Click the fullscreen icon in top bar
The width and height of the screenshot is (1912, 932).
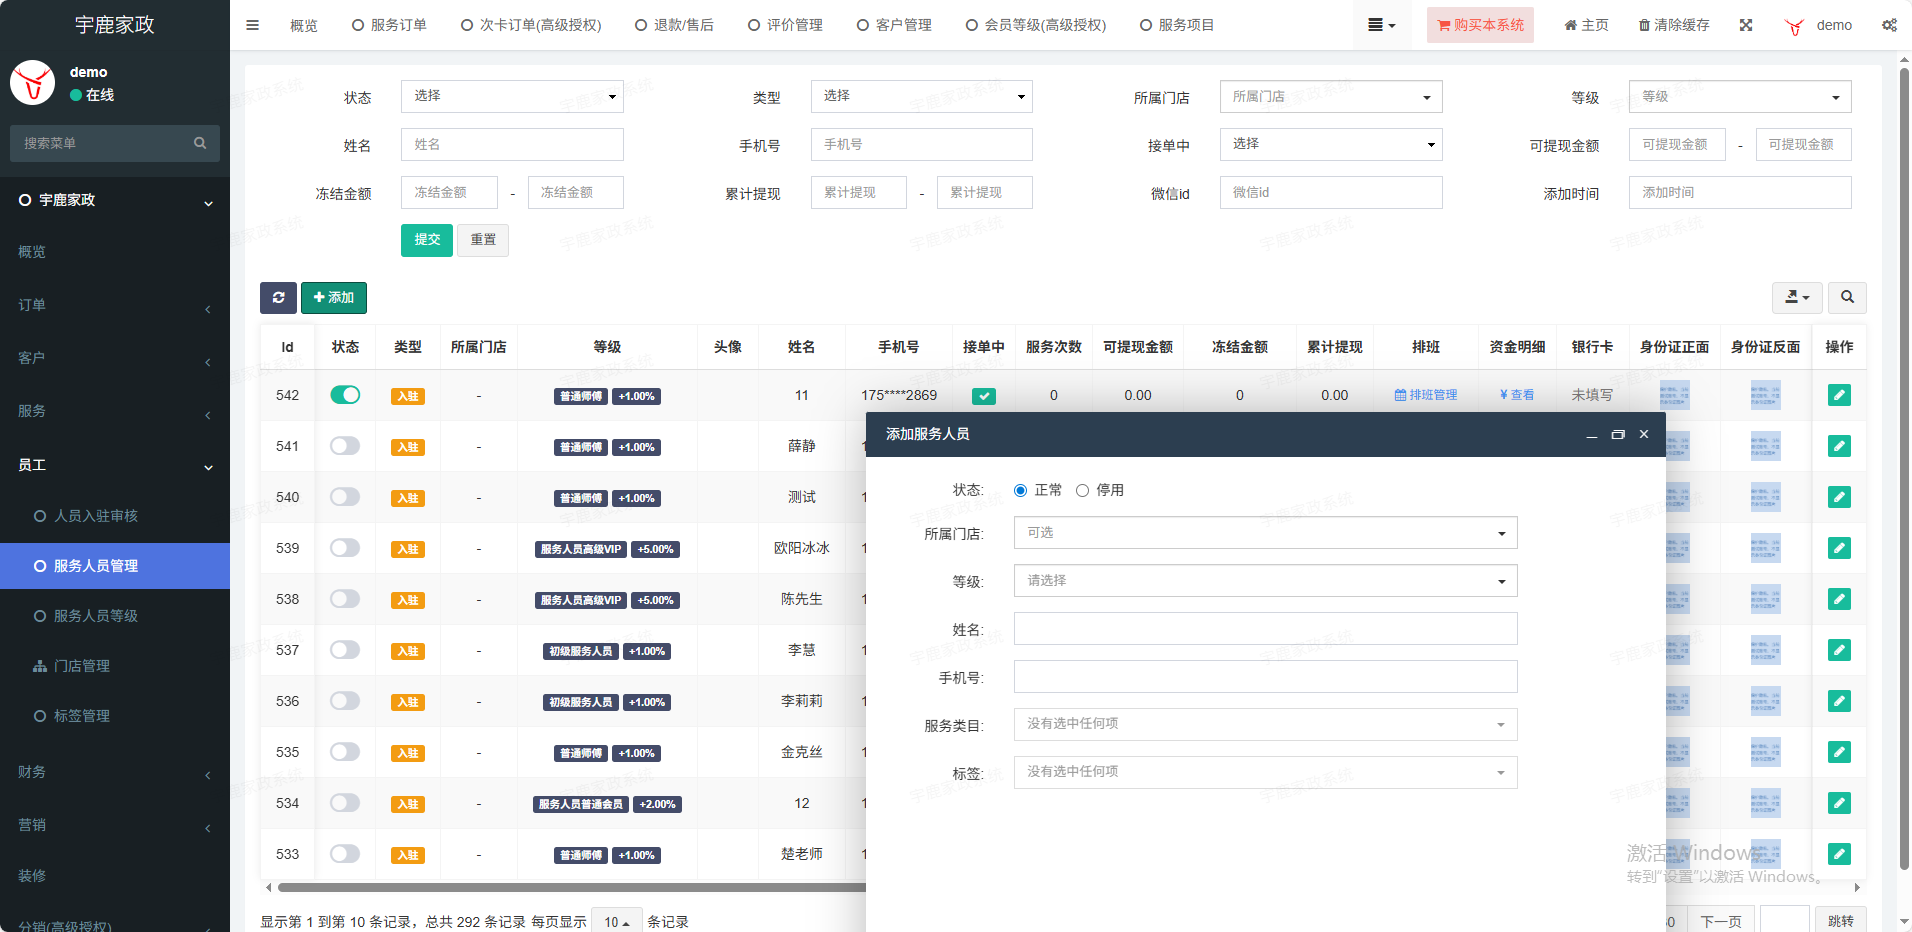1746,25
